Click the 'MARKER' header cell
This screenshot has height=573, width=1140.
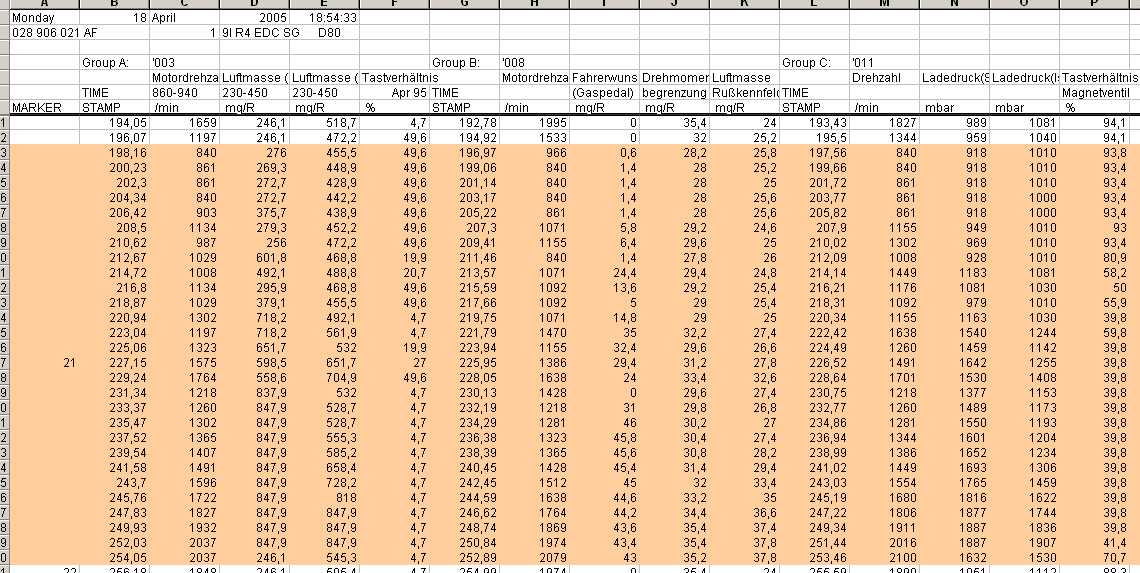coord(44,108)
